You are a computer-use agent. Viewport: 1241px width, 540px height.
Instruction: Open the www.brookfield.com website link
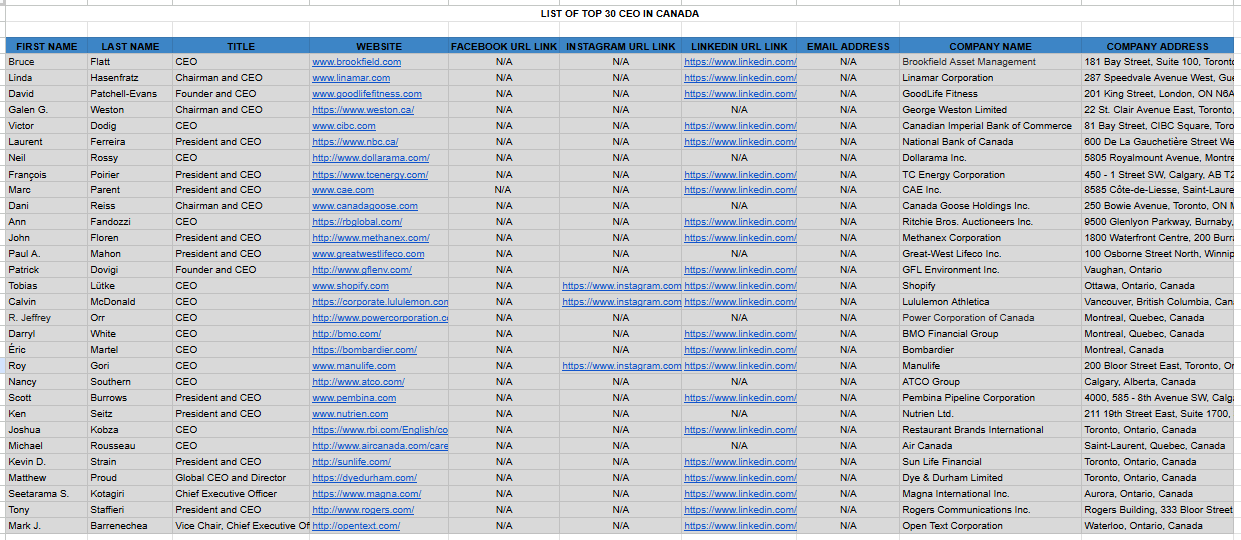pyautogui.click(x=356, y=62)
